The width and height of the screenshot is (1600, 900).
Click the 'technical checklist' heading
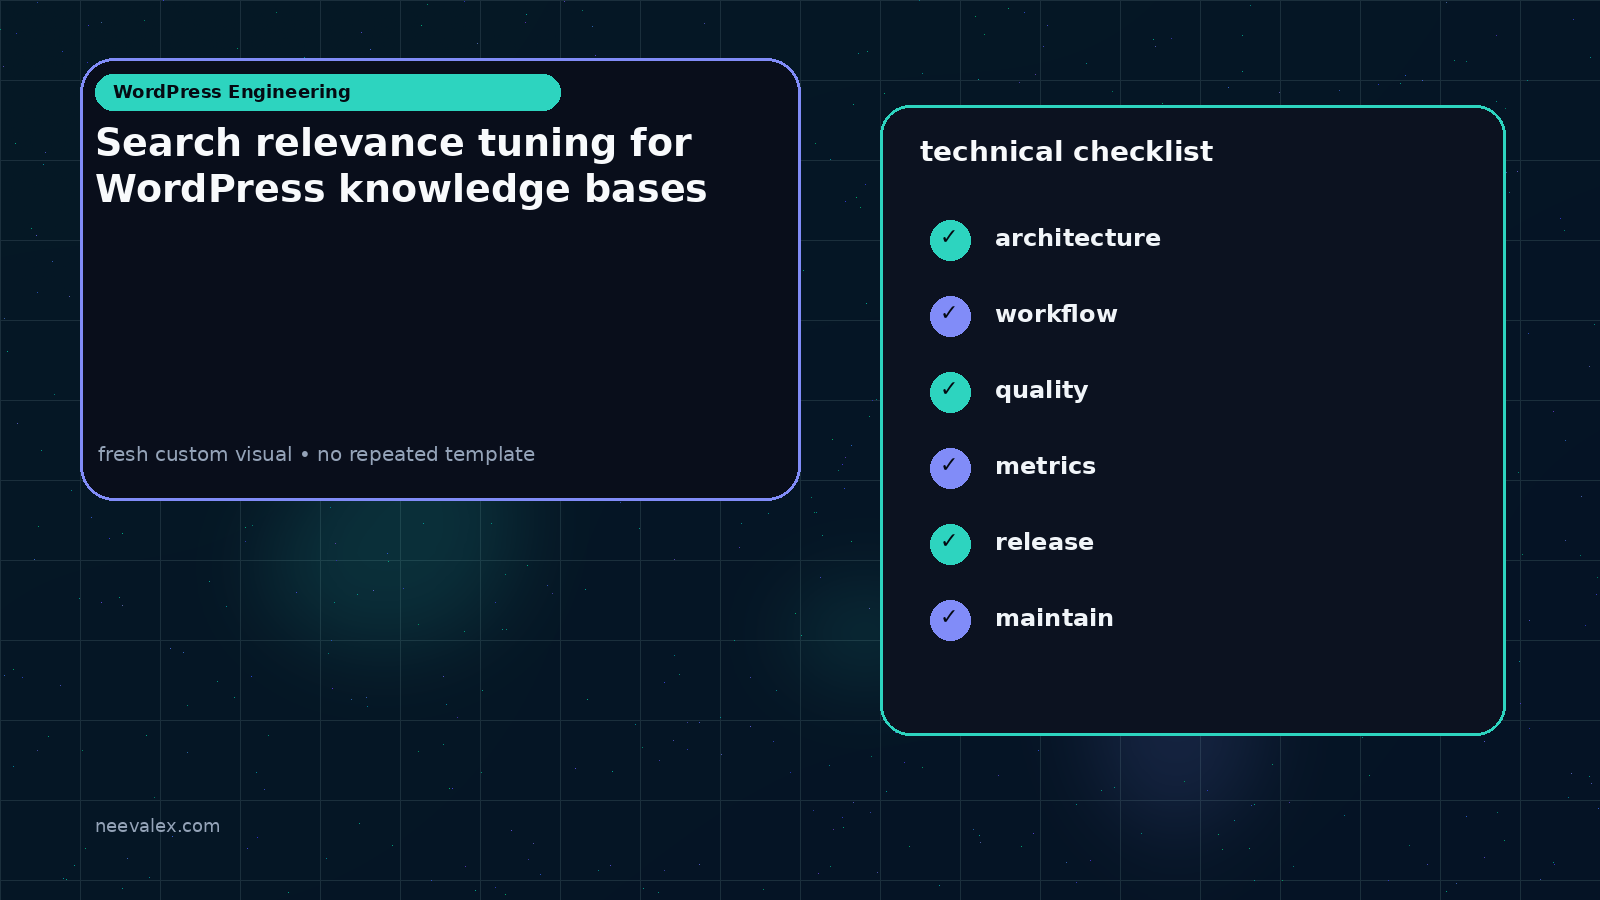click(1066, 151)
